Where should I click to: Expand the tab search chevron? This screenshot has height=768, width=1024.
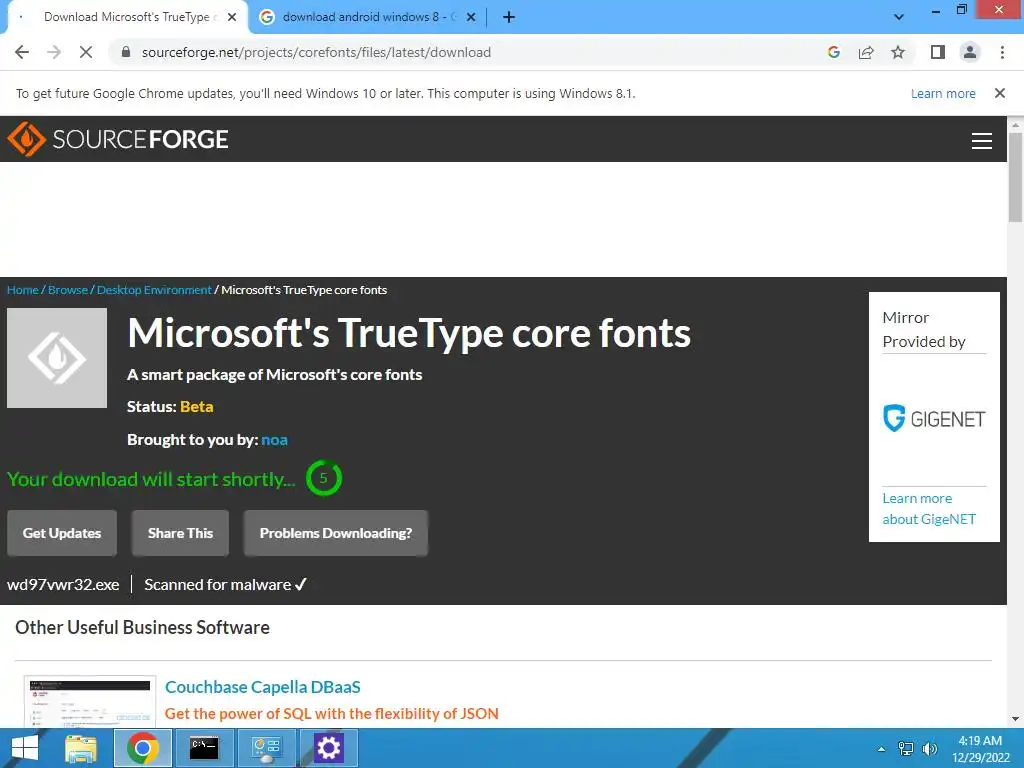899,17
